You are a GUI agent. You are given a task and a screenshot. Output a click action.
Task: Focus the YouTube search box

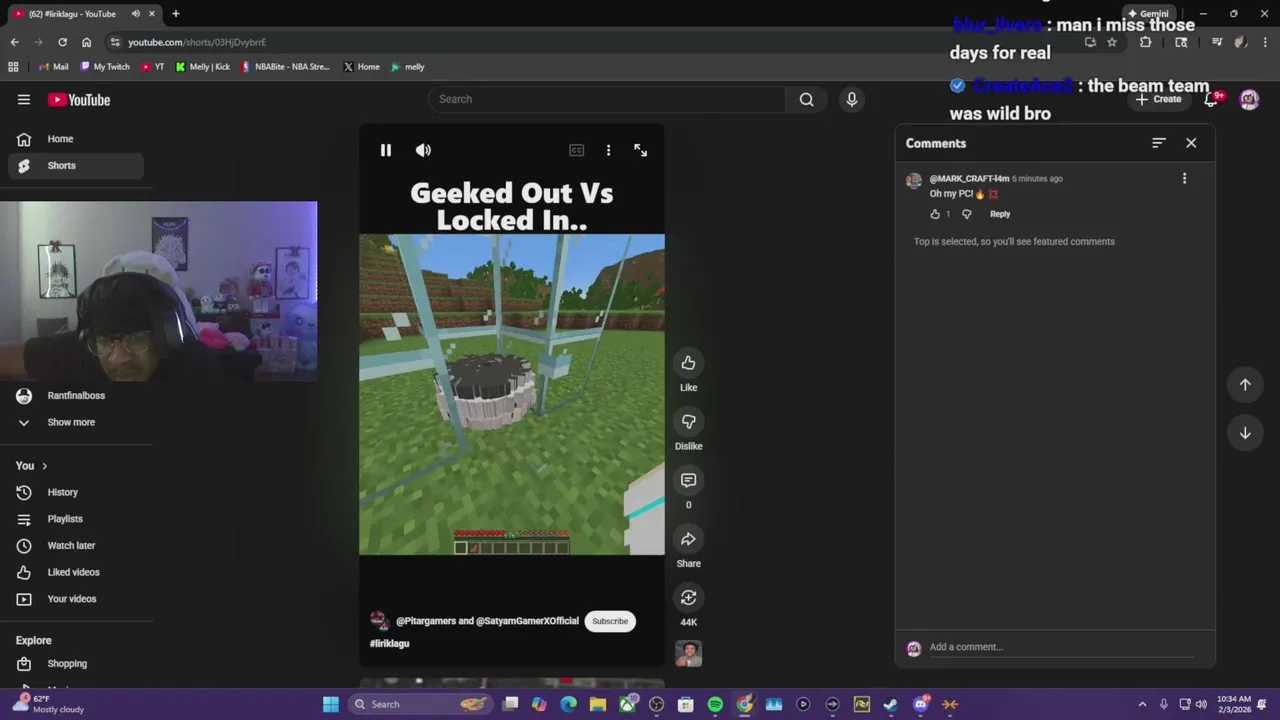tap(608, 99)
